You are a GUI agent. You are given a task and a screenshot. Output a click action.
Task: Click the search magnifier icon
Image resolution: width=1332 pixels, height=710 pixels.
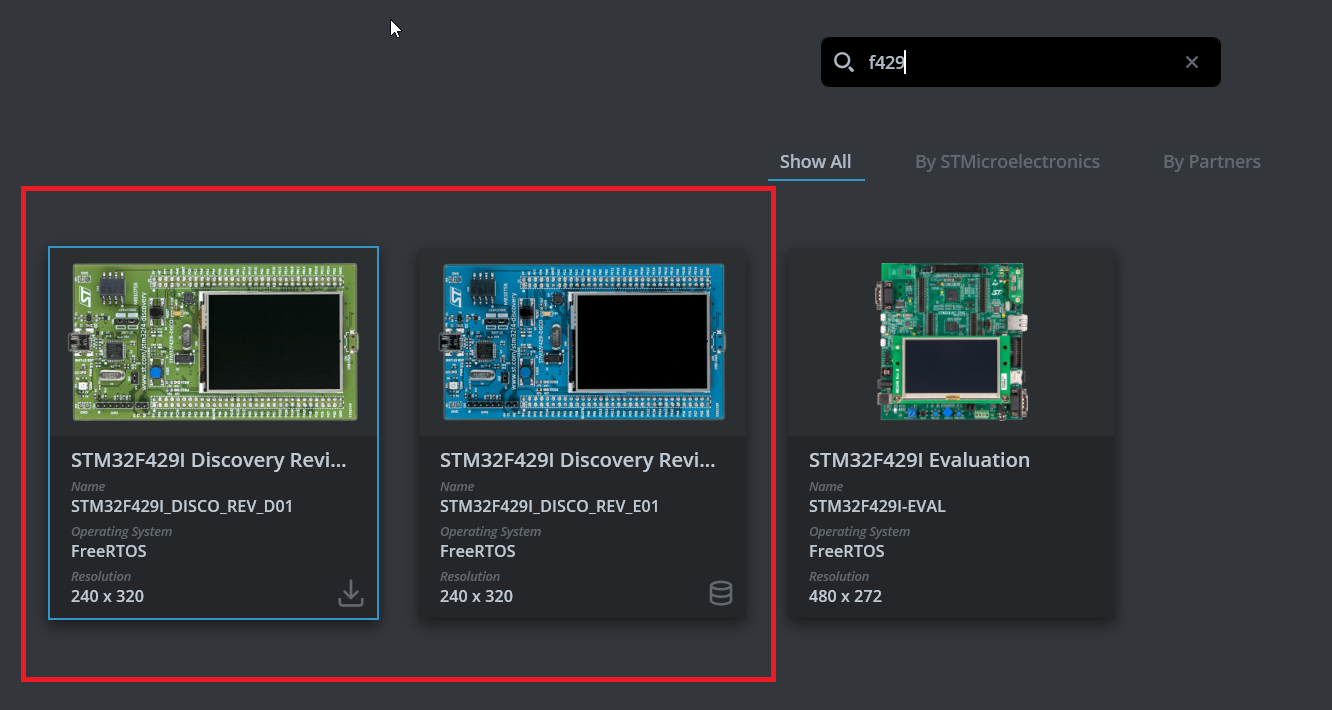click(845, 62)
